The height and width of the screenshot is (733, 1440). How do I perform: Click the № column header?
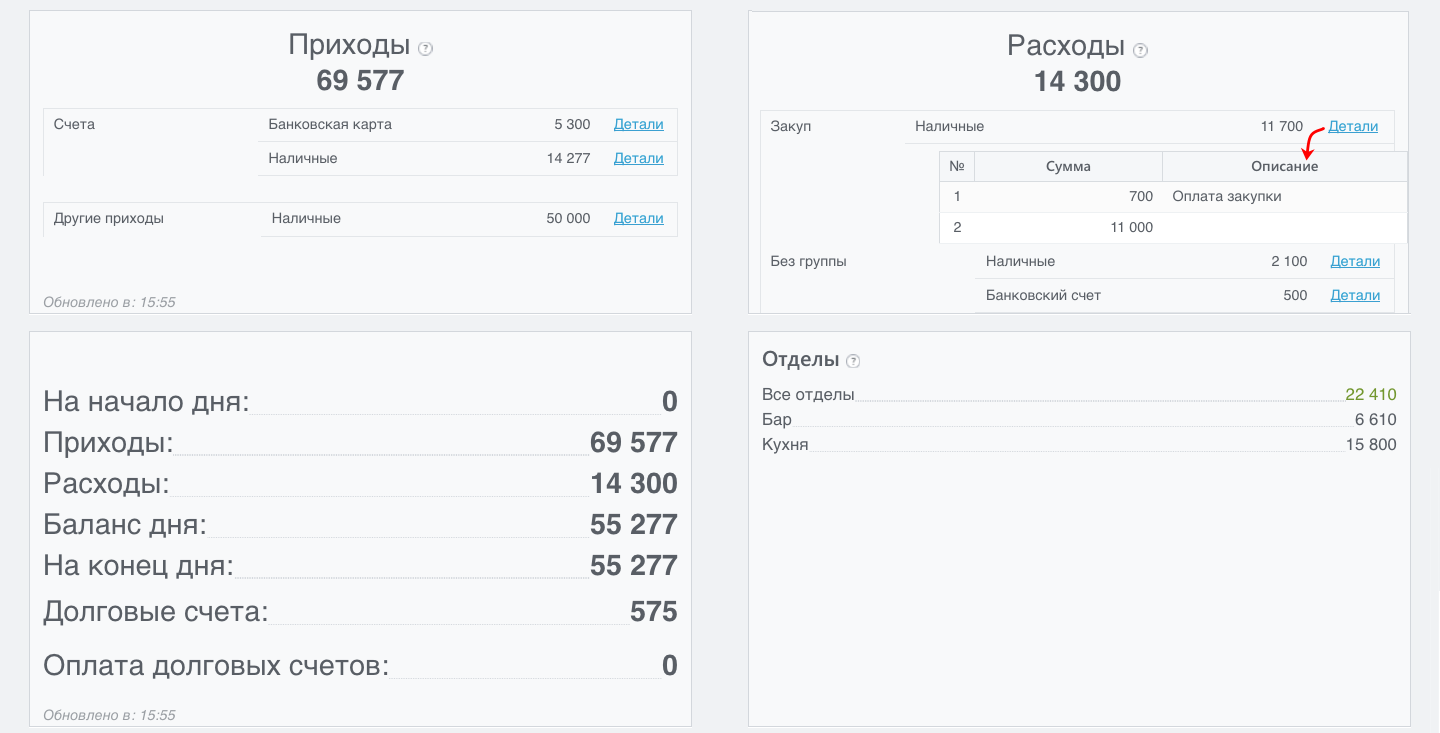[x=957, y=167]
